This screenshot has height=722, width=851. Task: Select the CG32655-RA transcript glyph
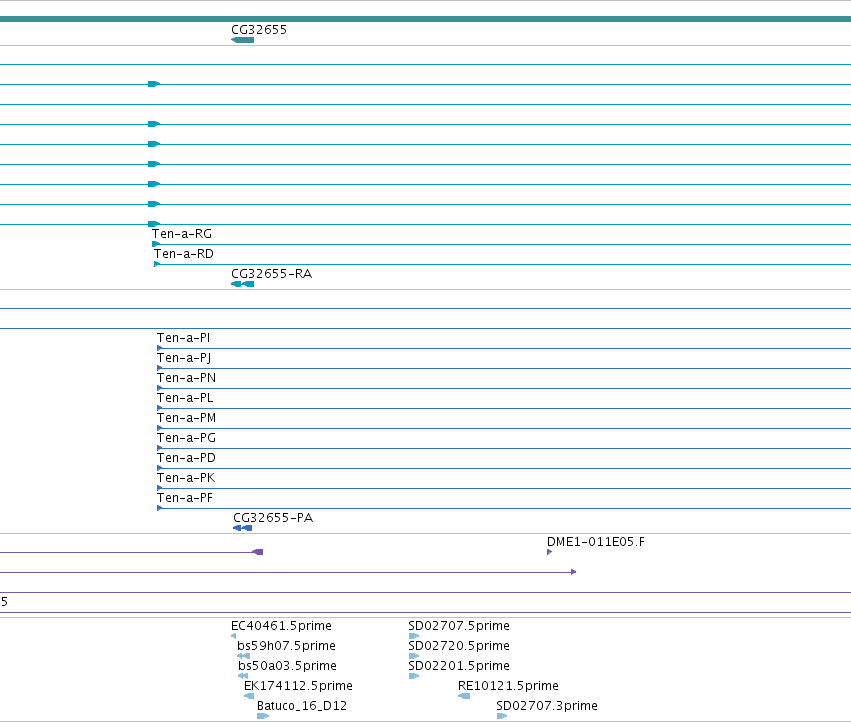(243, 284)
